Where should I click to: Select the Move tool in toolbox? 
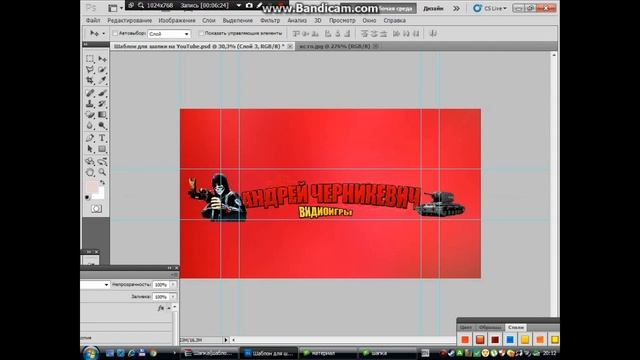point(102,59)
